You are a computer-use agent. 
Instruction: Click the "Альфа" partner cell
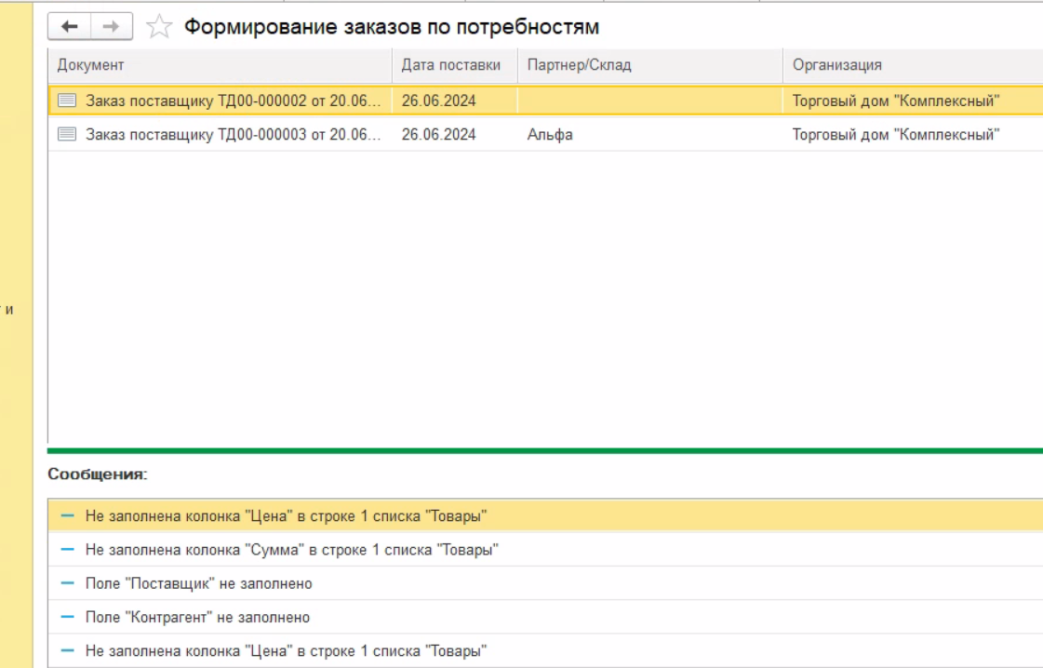[550, 134]
